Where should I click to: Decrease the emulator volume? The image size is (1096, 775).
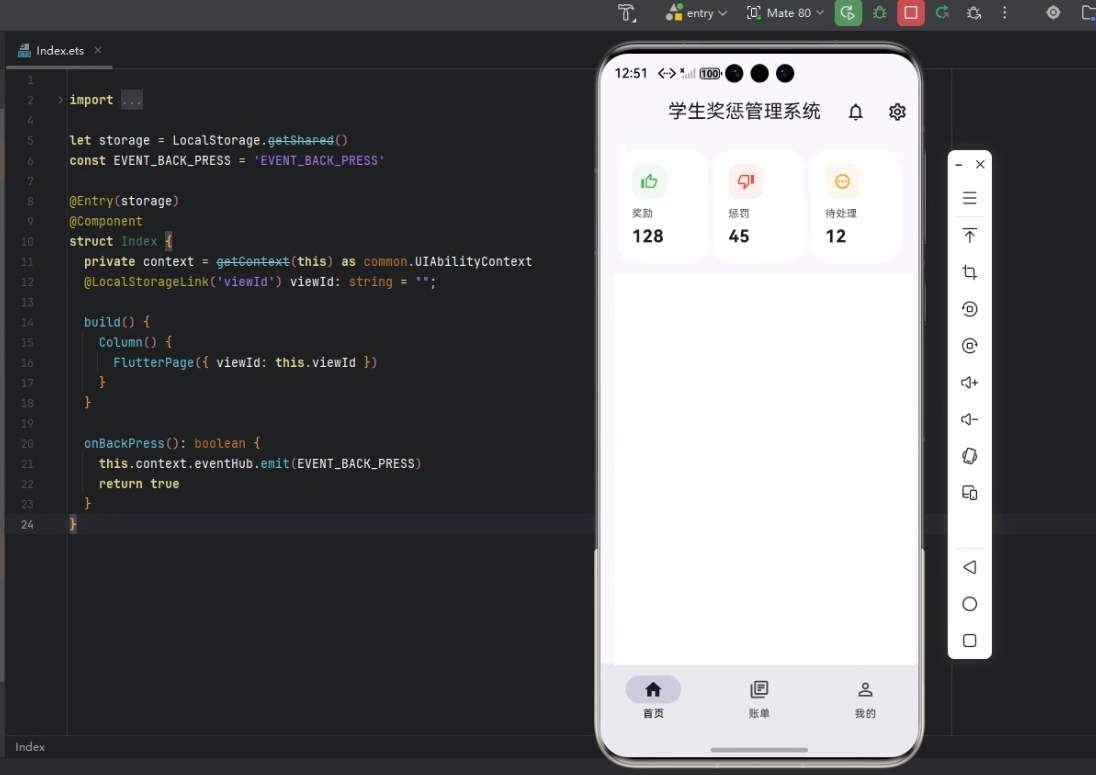click(x=969, y=419)
